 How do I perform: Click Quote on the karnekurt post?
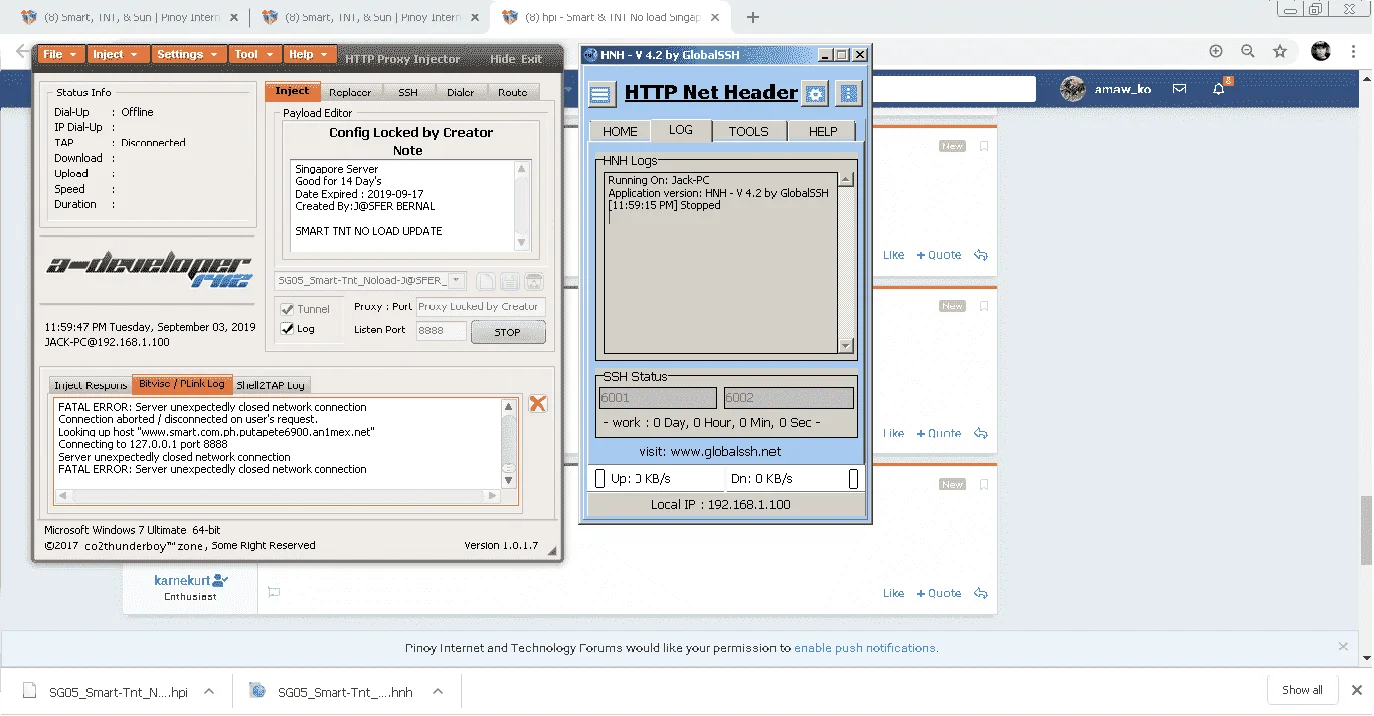(x=939, y=593)
